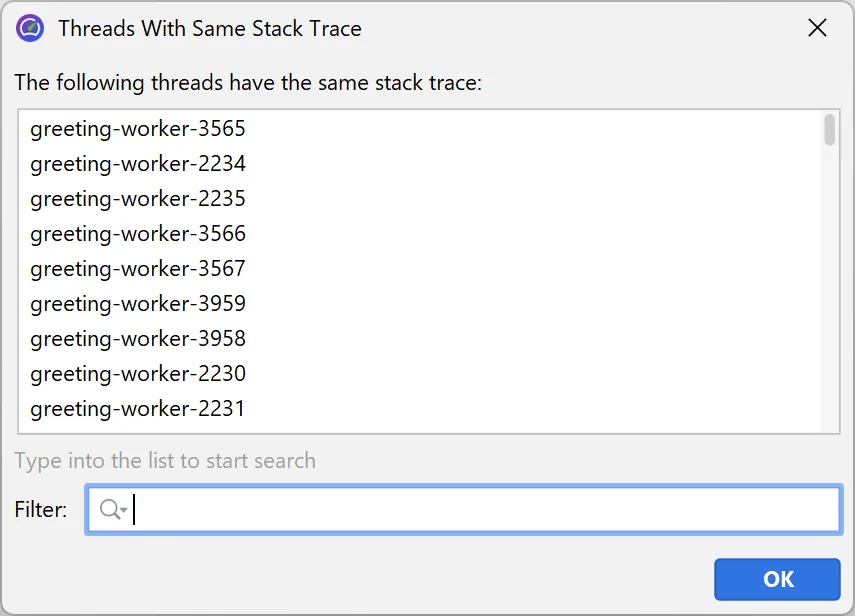
Task: Click the 'Type into the list' hint text
Action: pos(165,461)
